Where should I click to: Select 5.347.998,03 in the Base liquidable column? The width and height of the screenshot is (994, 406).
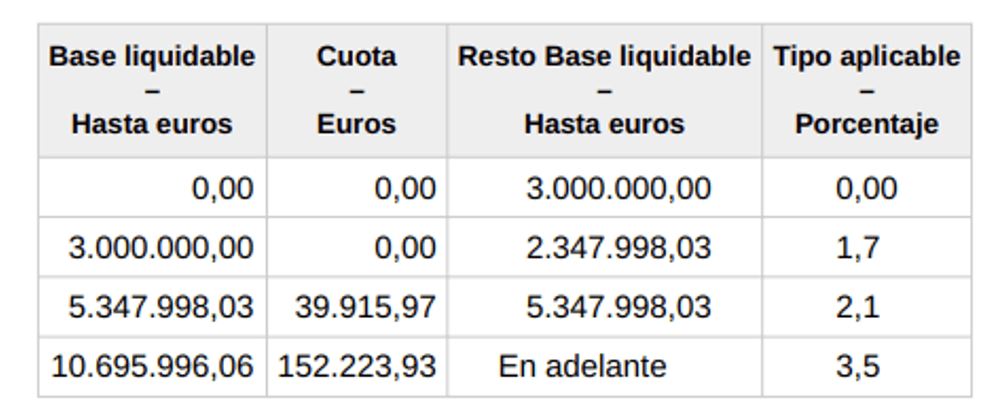152,307
